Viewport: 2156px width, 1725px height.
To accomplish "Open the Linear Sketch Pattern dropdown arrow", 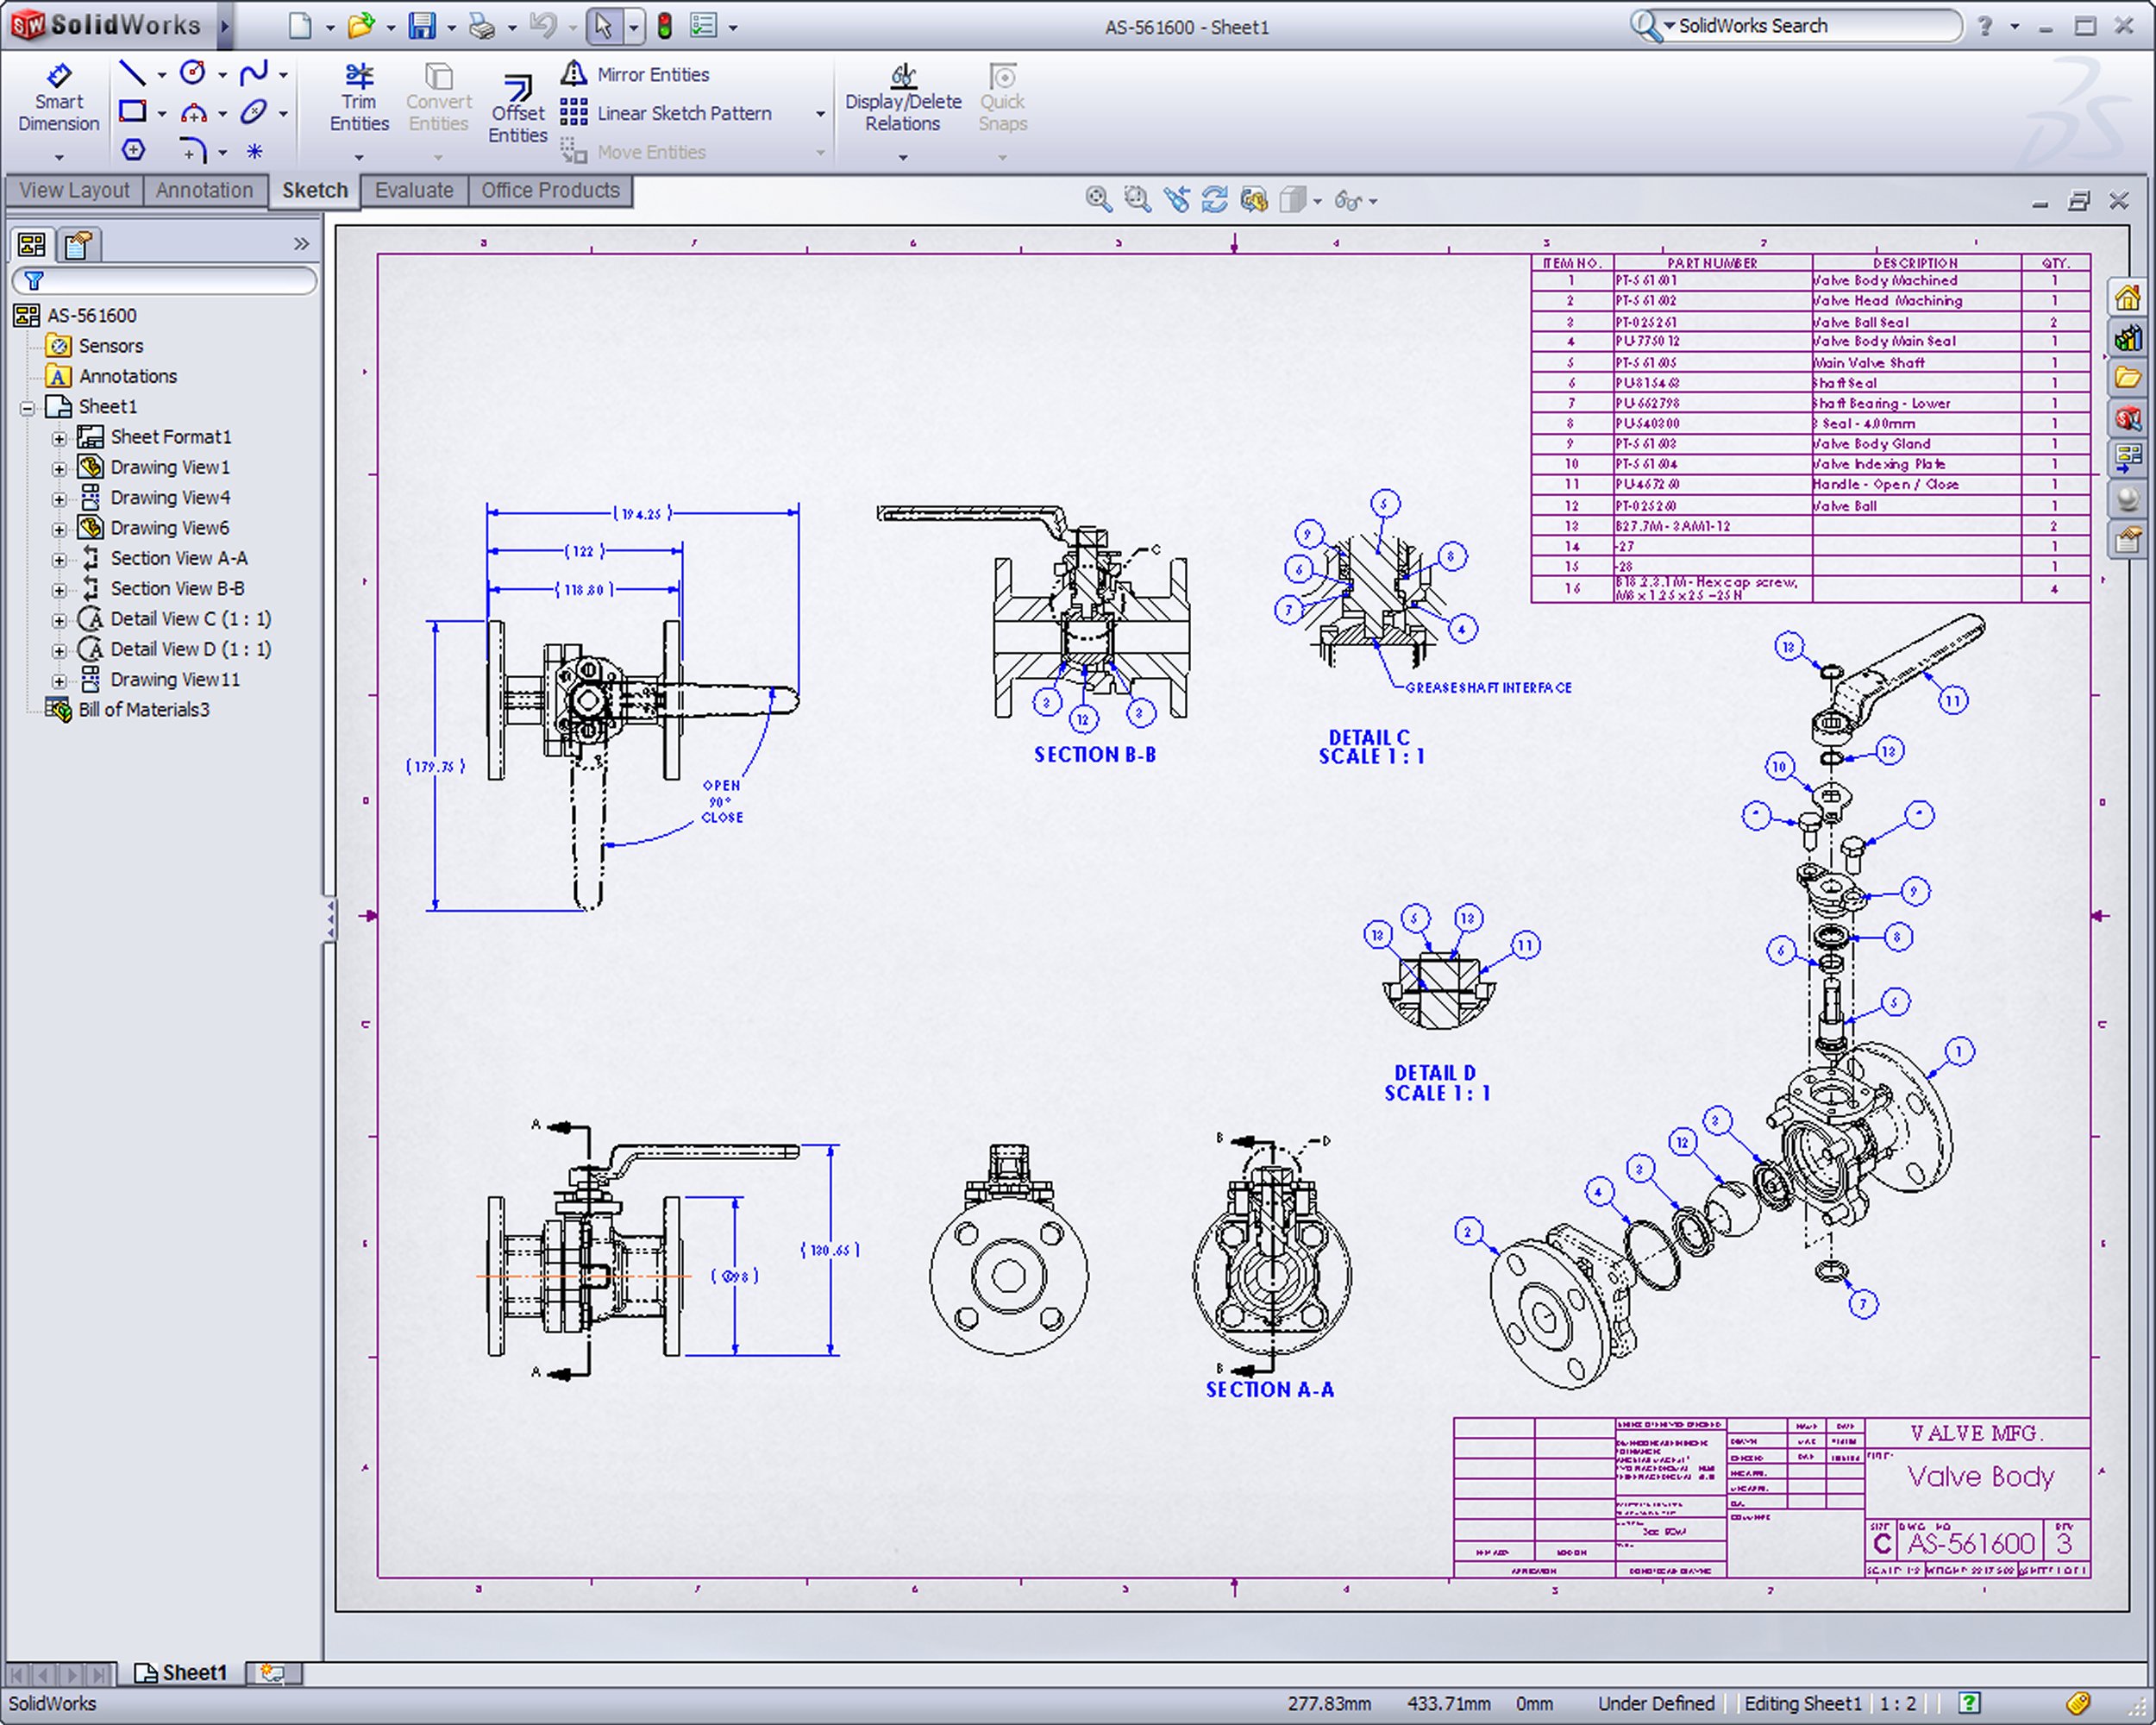I will coord(820,114).
